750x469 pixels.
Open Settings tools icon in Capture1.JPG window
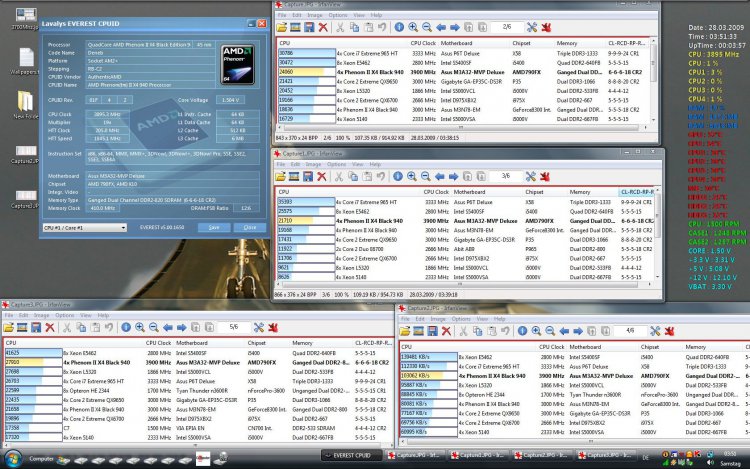(530, 176)
